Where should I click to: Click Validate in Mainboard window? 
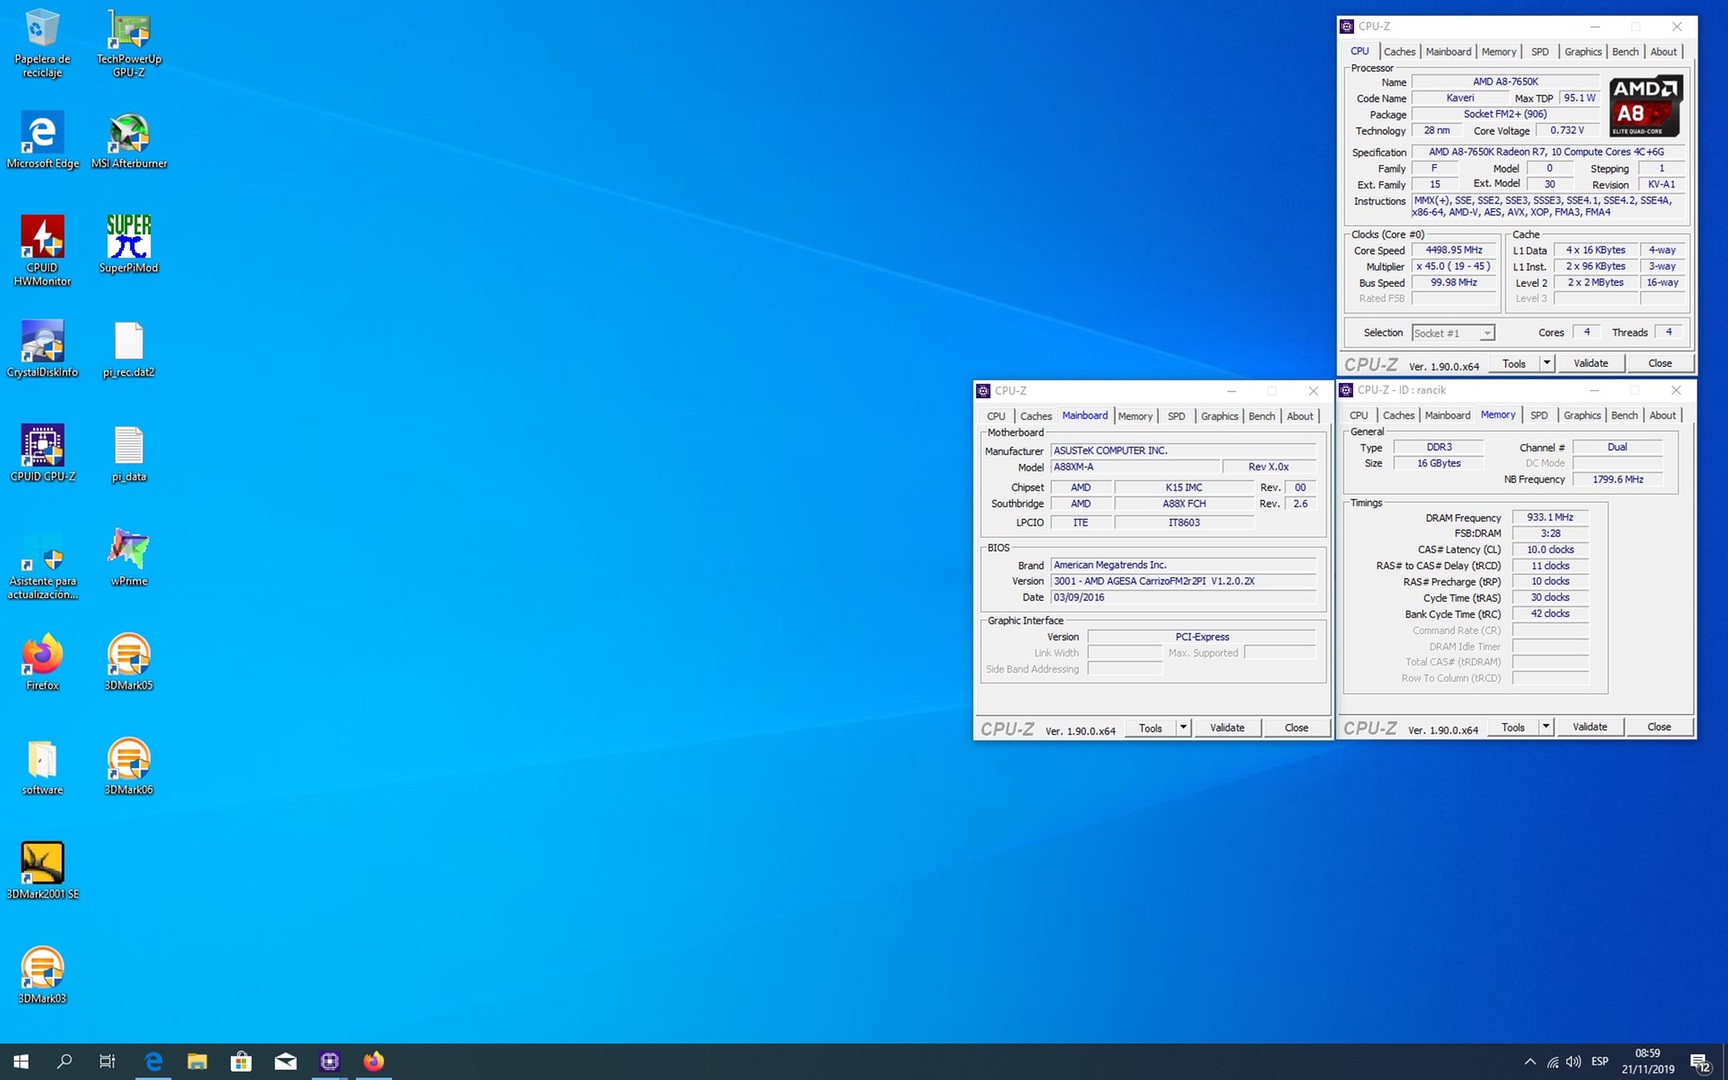1227,728
